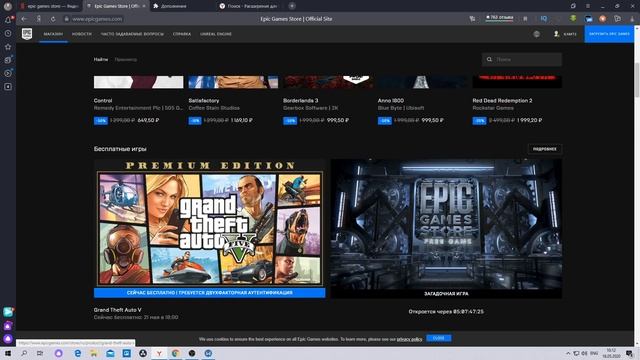Open the Borderlands 3 game card title
The image size is (640, 360).
pos(300,100)
